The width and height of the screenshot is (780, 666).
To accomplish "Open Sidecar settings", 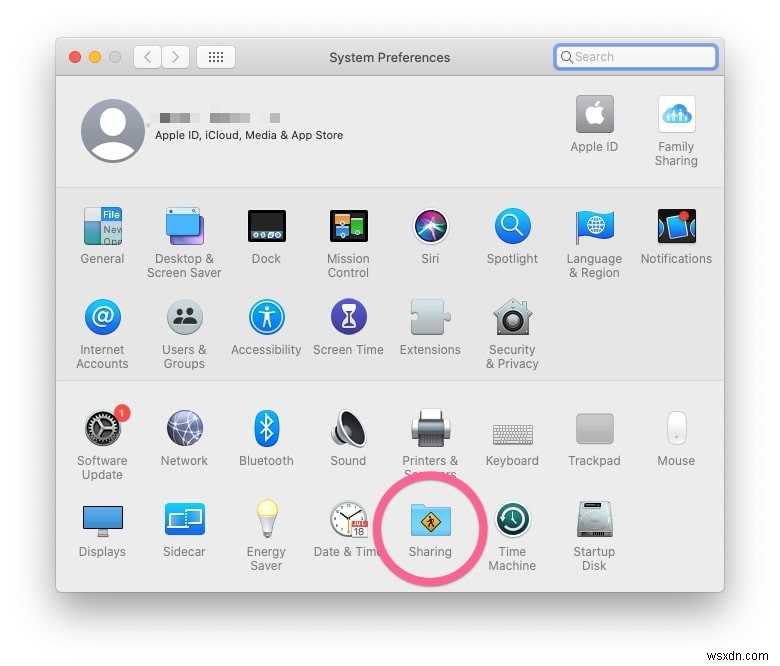I will coord(184,519).
